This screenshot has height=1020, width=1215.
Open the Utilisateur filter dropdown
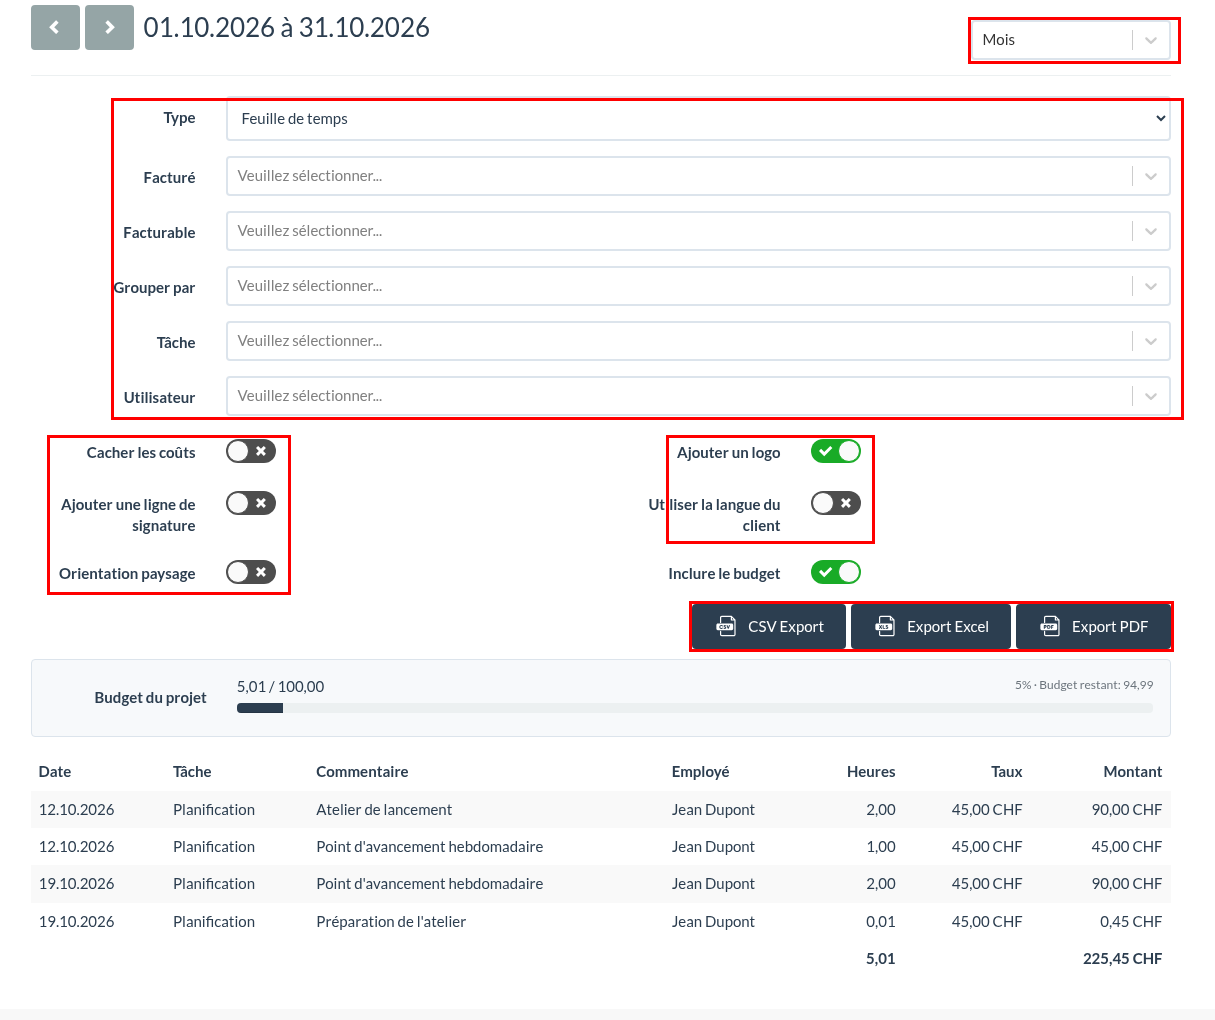[x=698, y=396]
